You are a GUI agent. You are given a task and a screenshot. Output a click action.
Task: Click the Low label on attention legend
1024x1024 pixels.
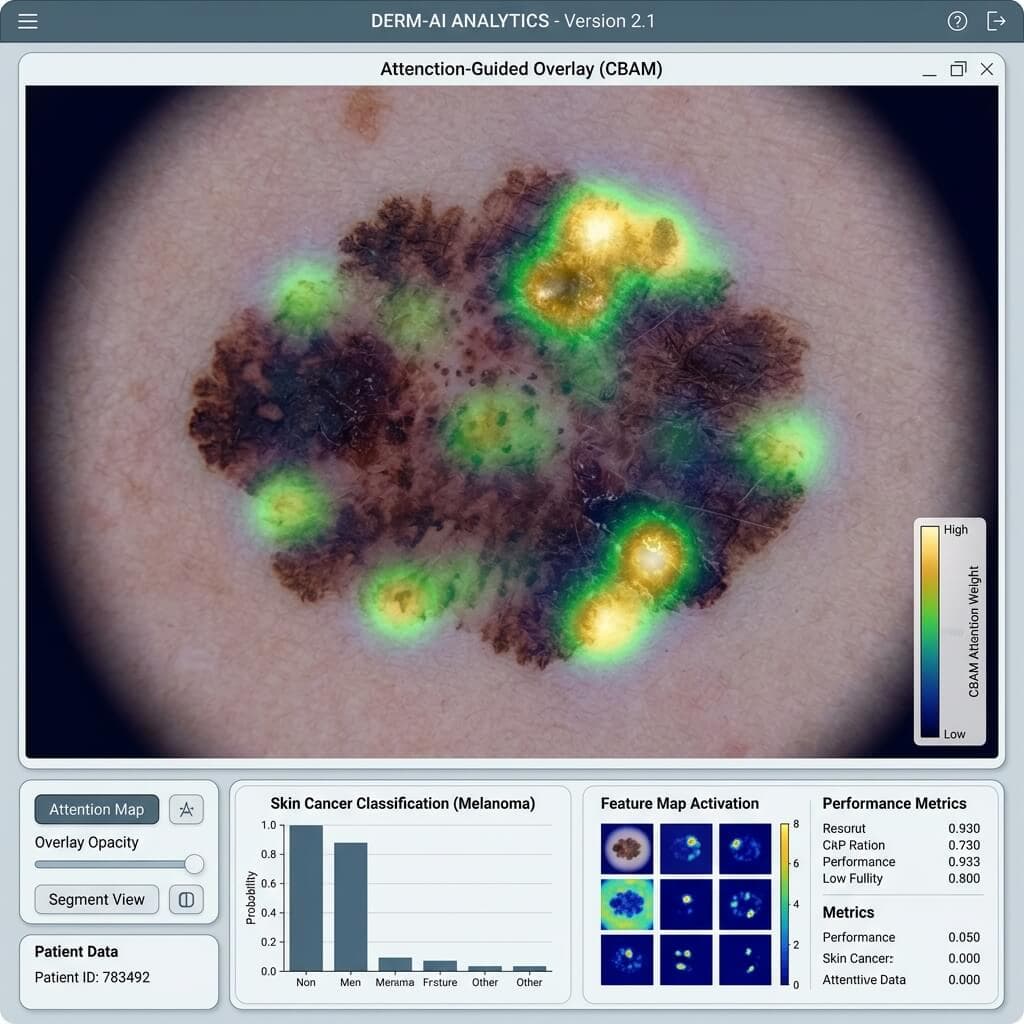[954, 735]
